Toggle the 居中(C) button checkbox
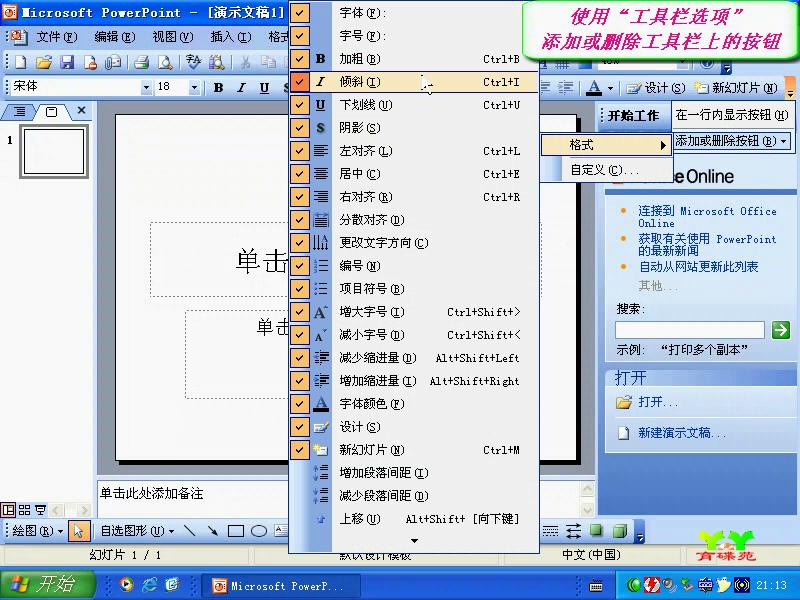 [299, 173]
